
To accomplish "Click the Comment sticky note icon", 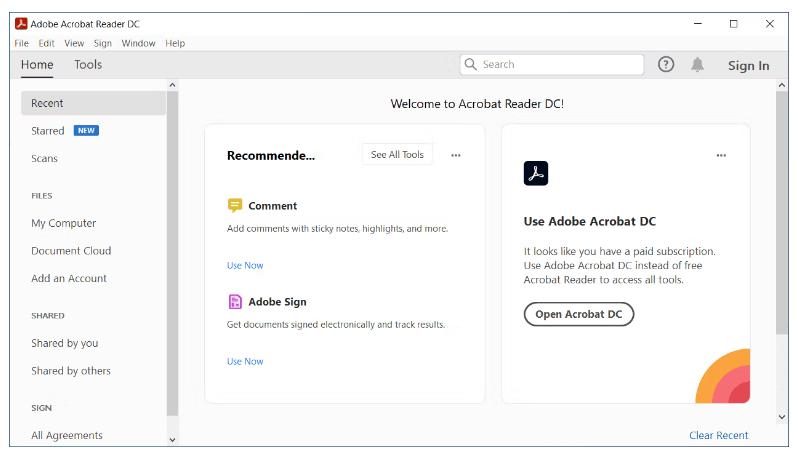I will tap(235, 205).
